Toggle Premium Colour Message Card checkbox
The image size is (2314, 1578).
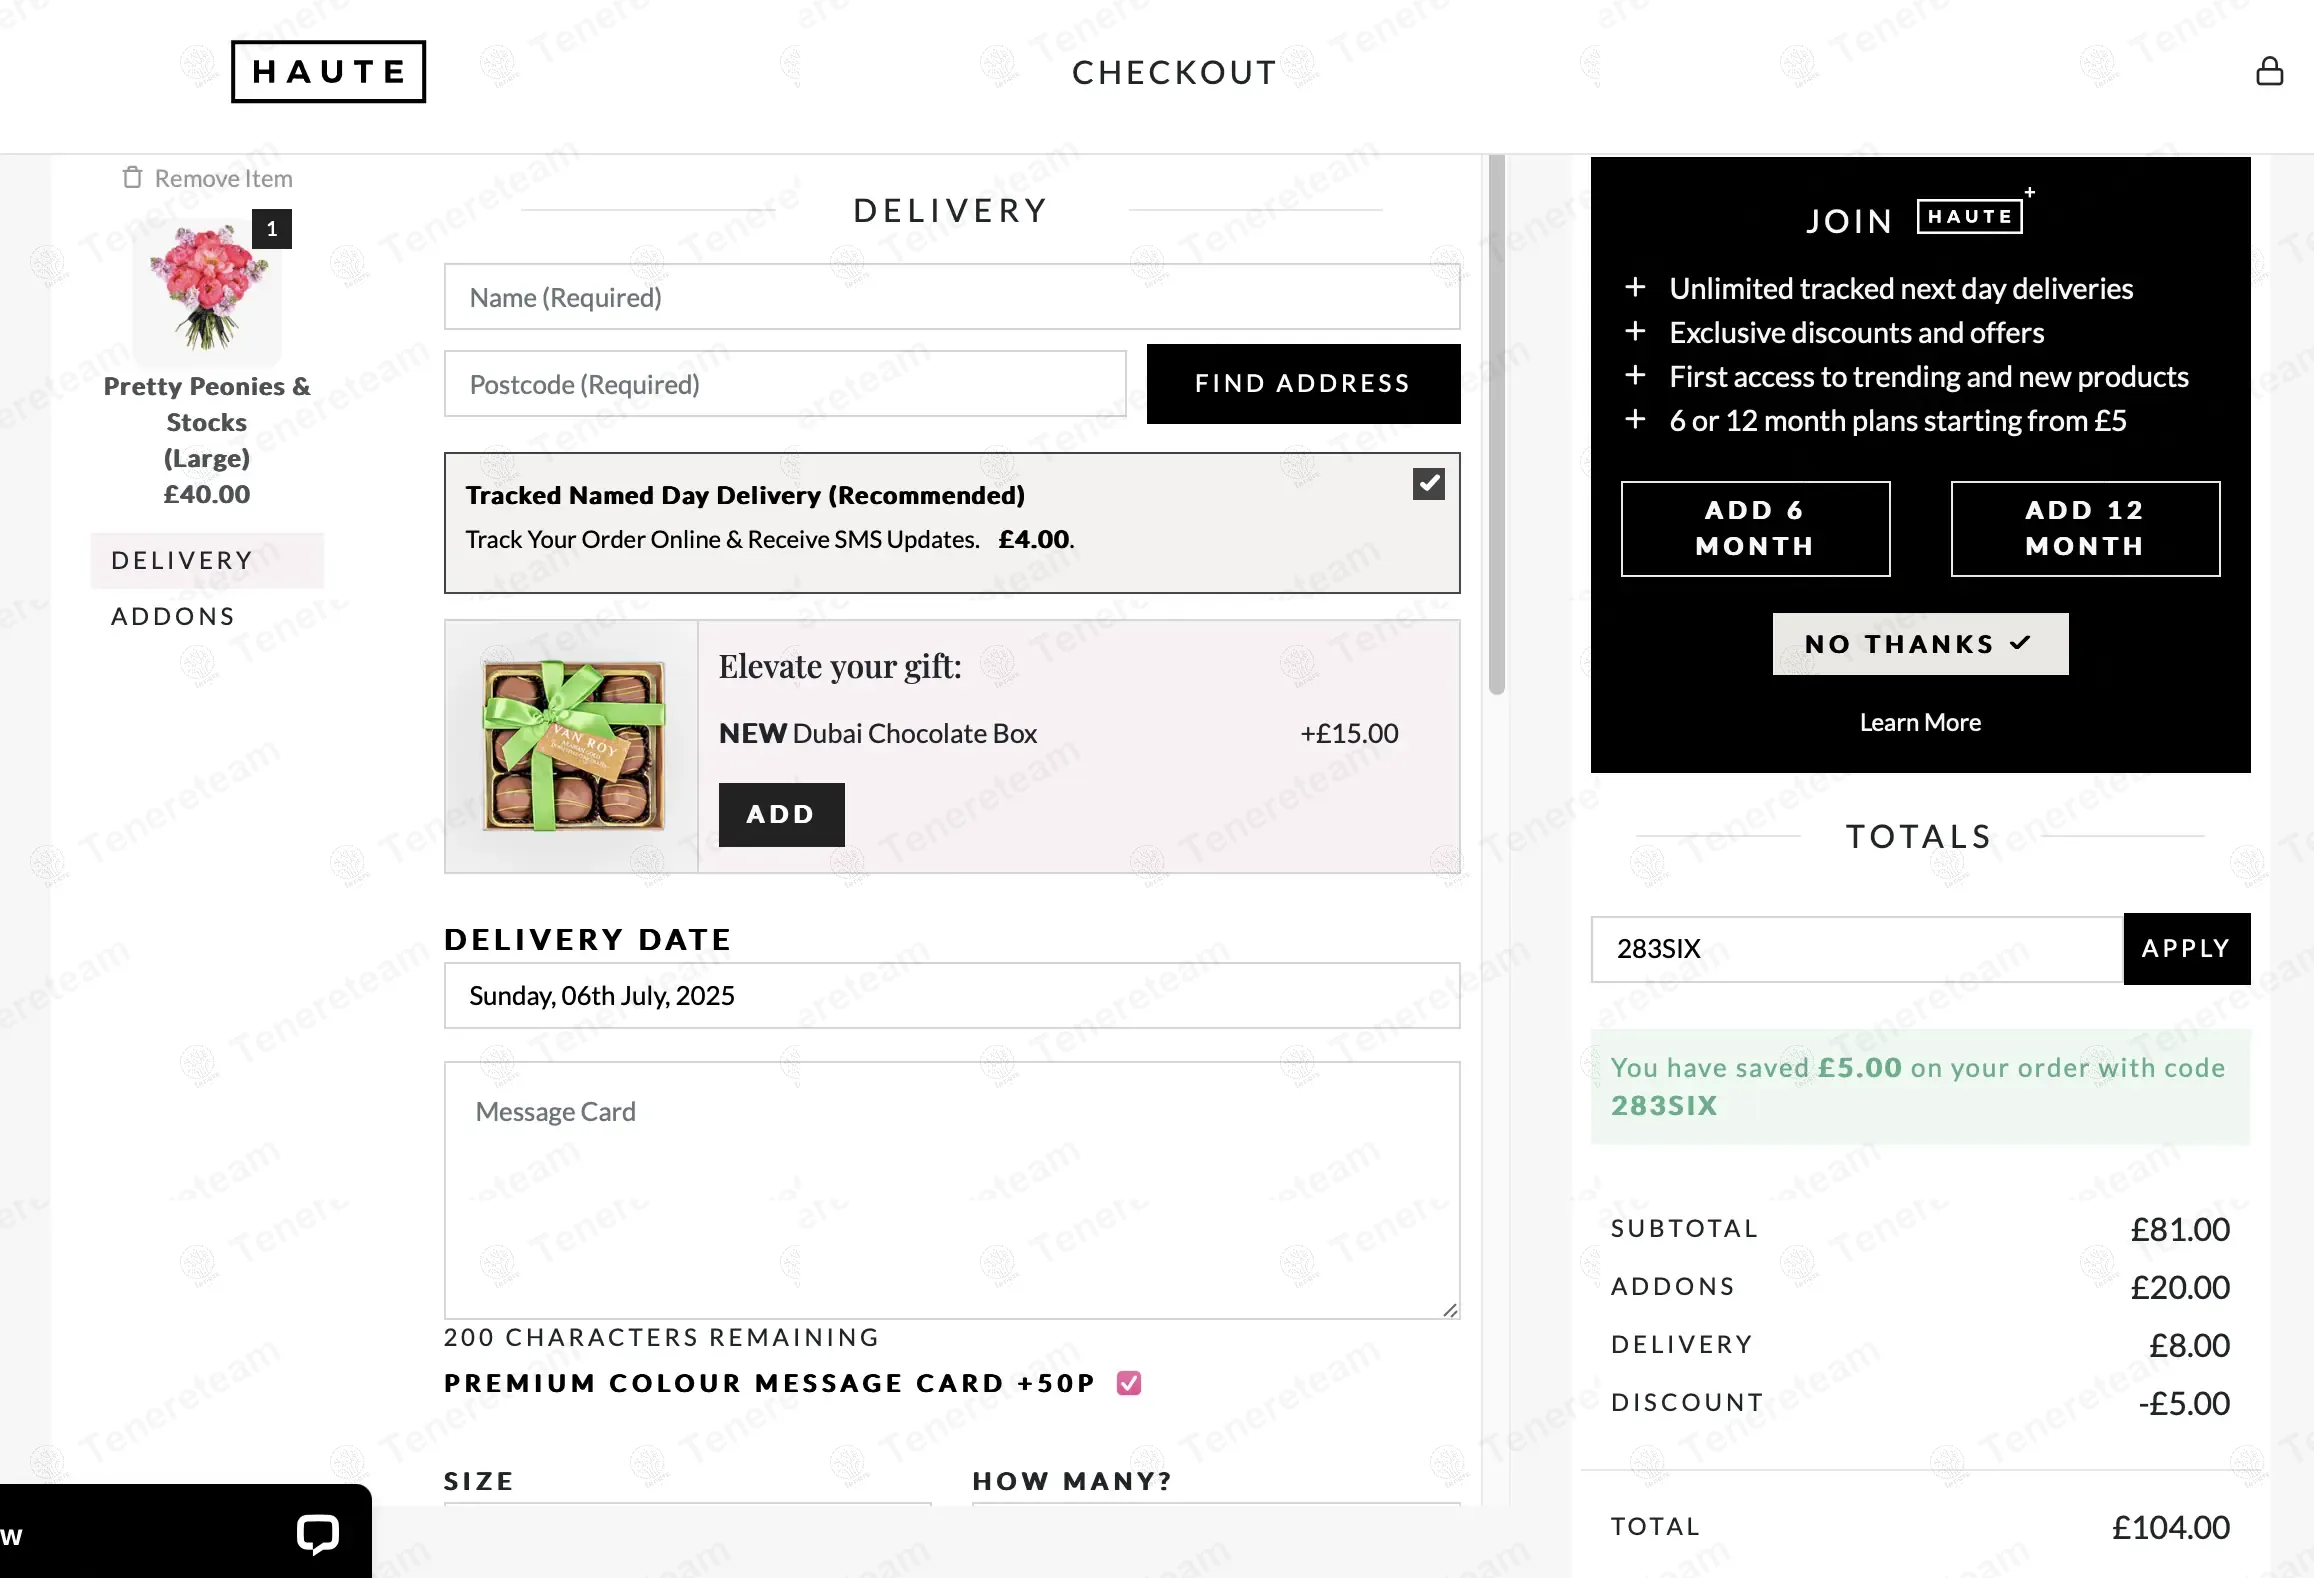pos(1129,1383)
